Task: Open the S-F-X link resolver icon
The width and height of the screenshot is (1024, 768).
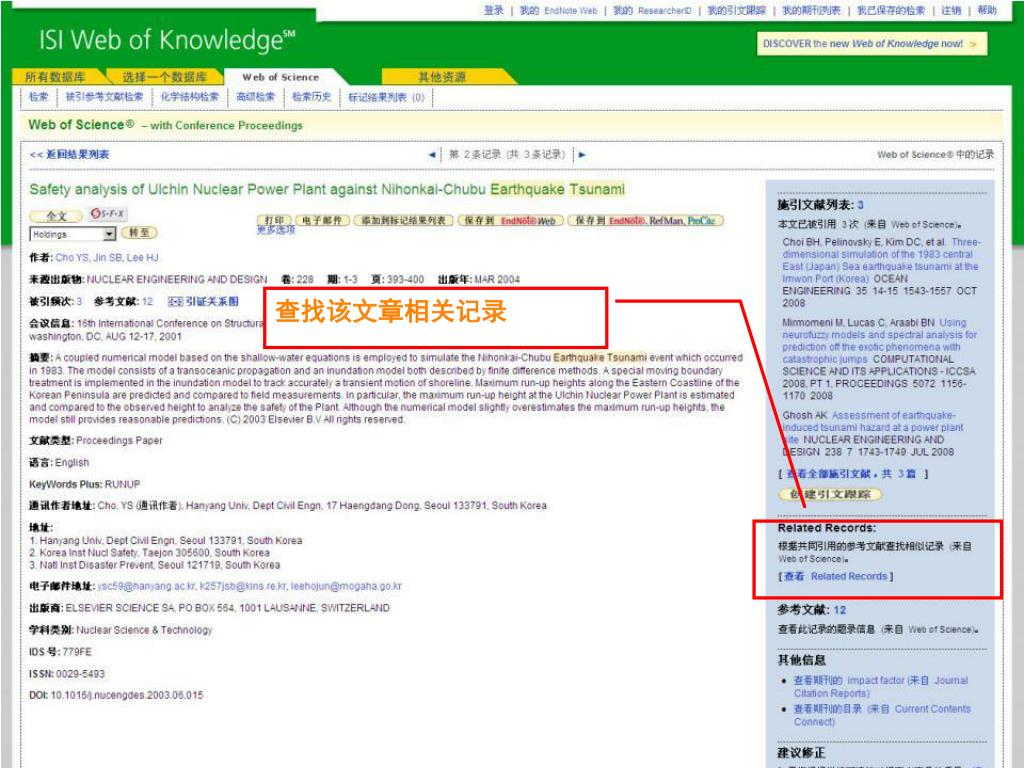Action: click(x=108, y=214)
